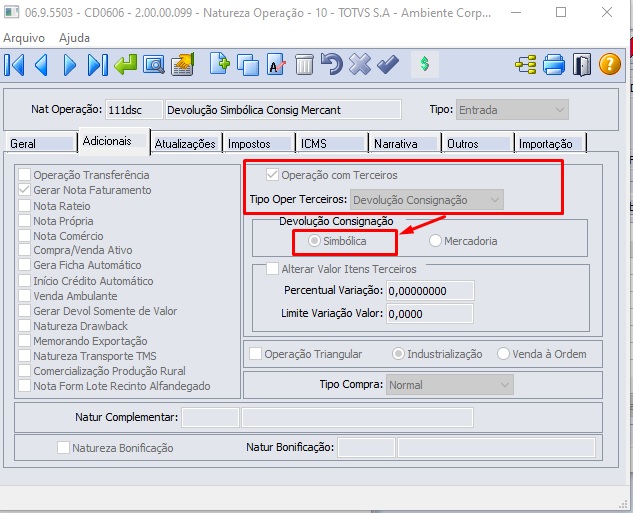Select the Simbólica radio button
This screenshot has height=513, width=633.
tap(314, 241)
